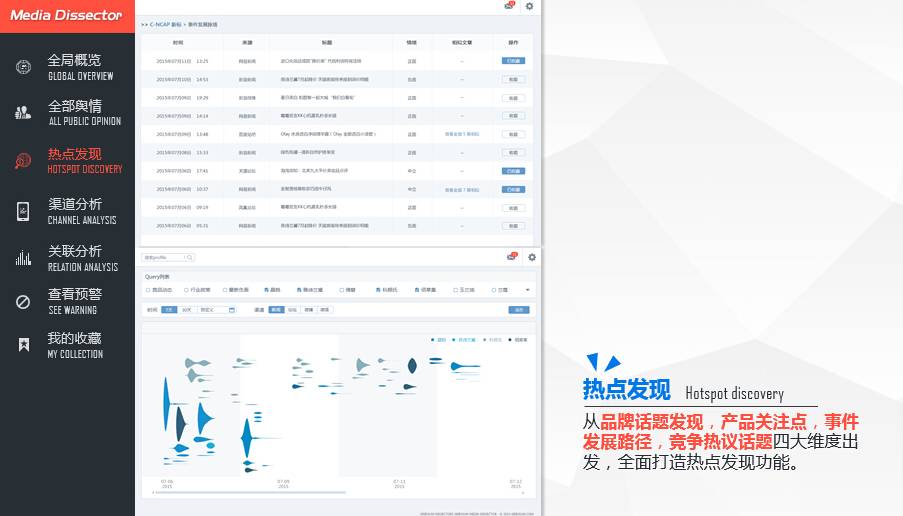Viewport: 903px width, 516px height.
Task: Click the magnifier icon in the search box
Action: click(x=189, y=257)
